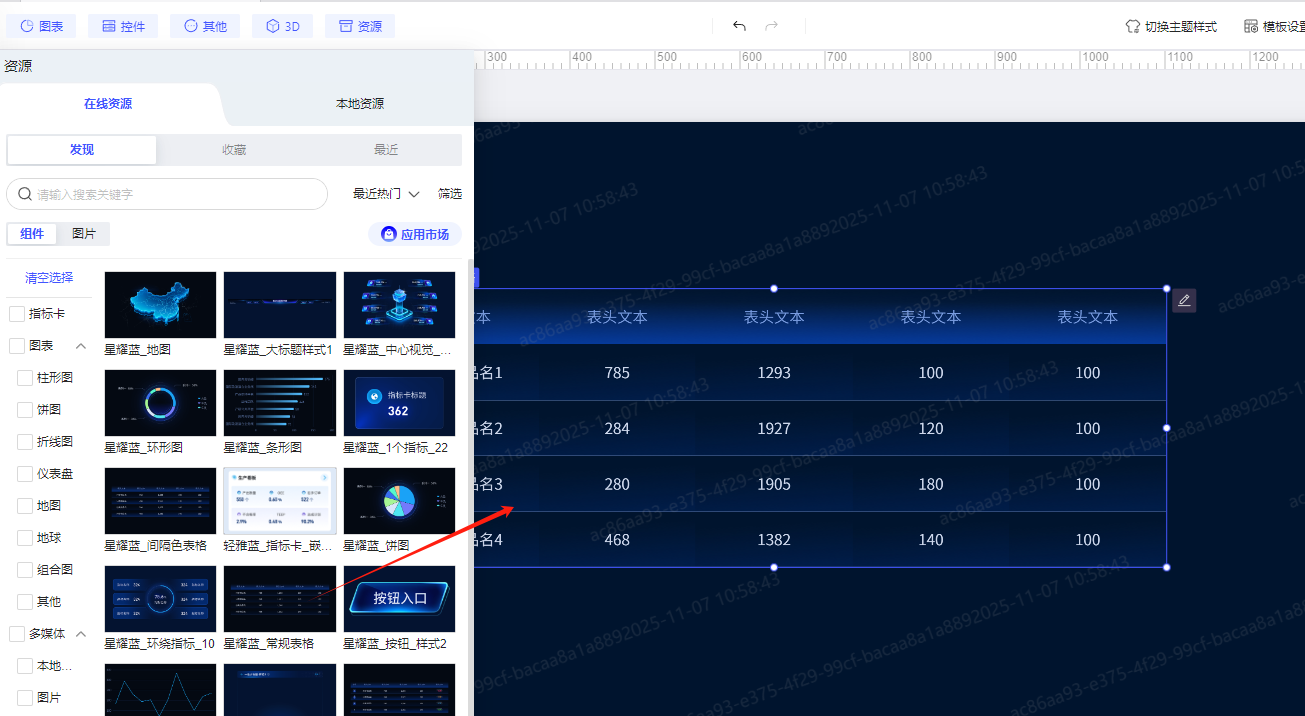Select the 收藏 tab
1305x716 pixels.
click(x=234, y=150)
